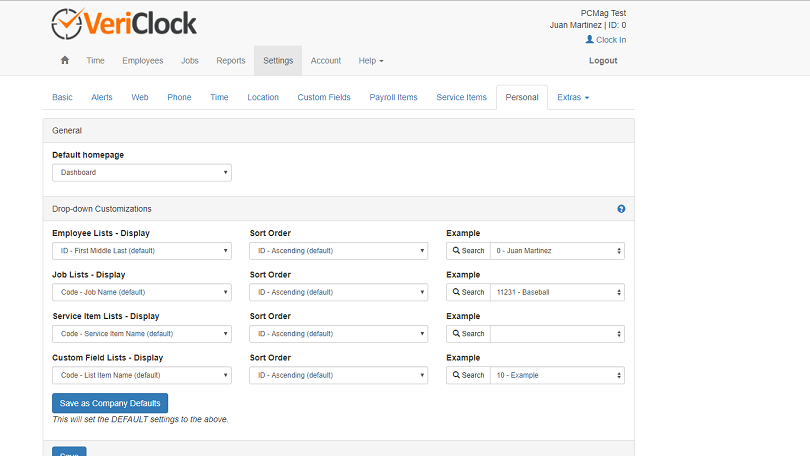Expand the Extras tab dropdown

[573, 97]
